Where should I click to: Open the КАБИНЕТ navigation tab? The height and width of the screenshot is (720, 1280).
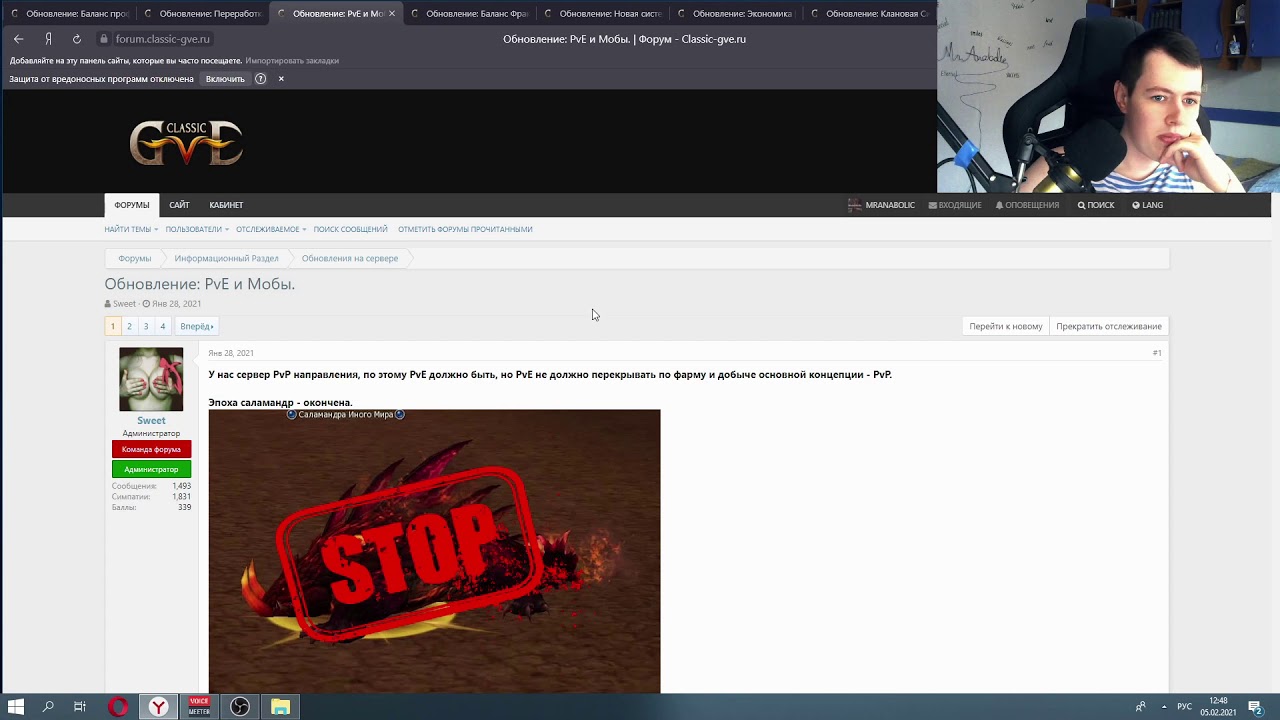pos(226,205)
